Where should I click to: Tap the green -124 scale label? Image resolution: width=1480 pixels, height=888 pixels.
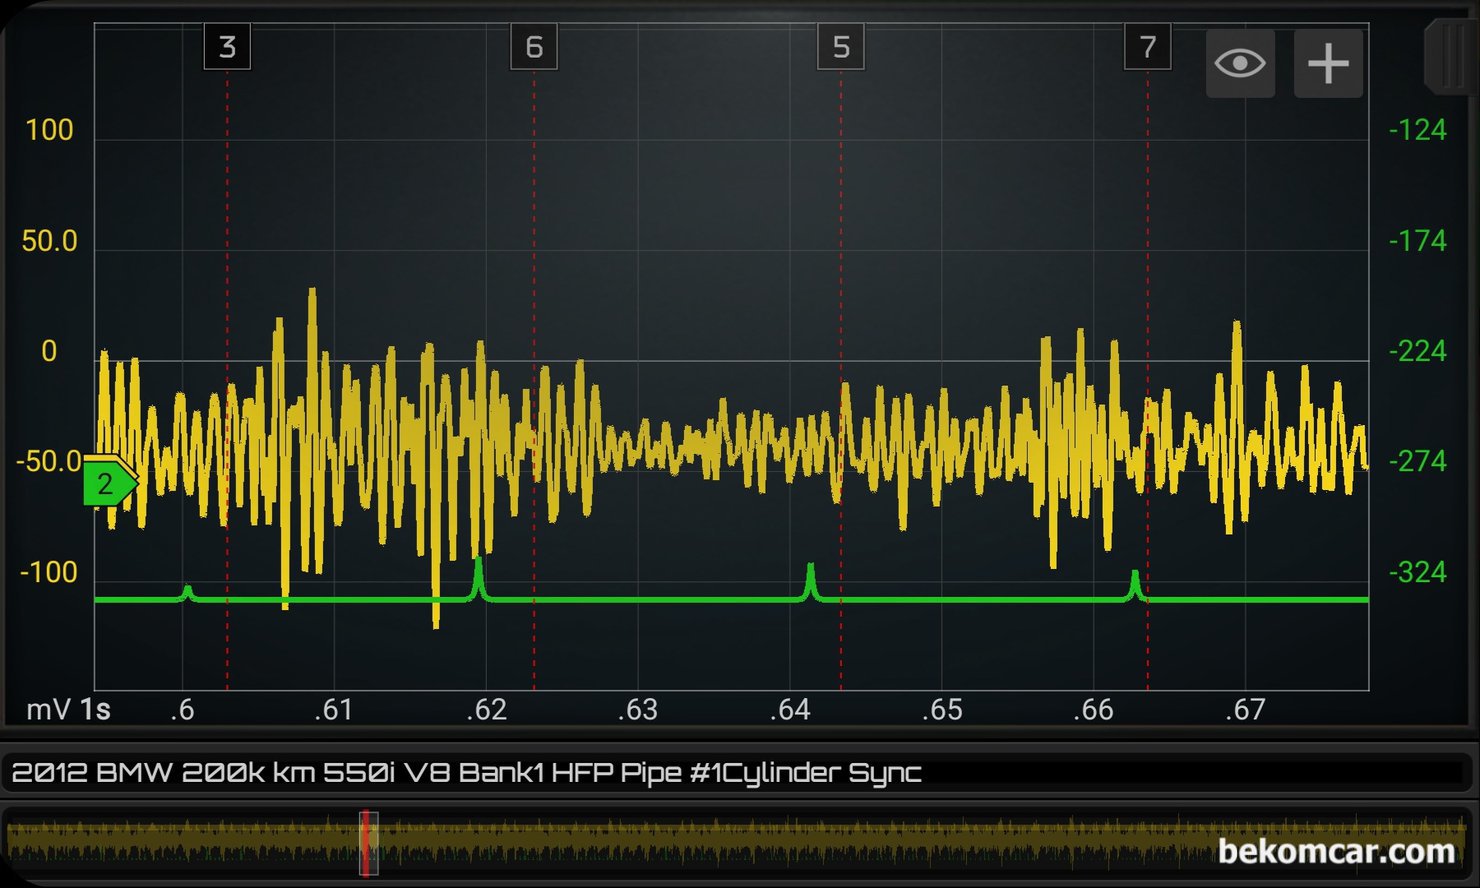[1417, 130]
